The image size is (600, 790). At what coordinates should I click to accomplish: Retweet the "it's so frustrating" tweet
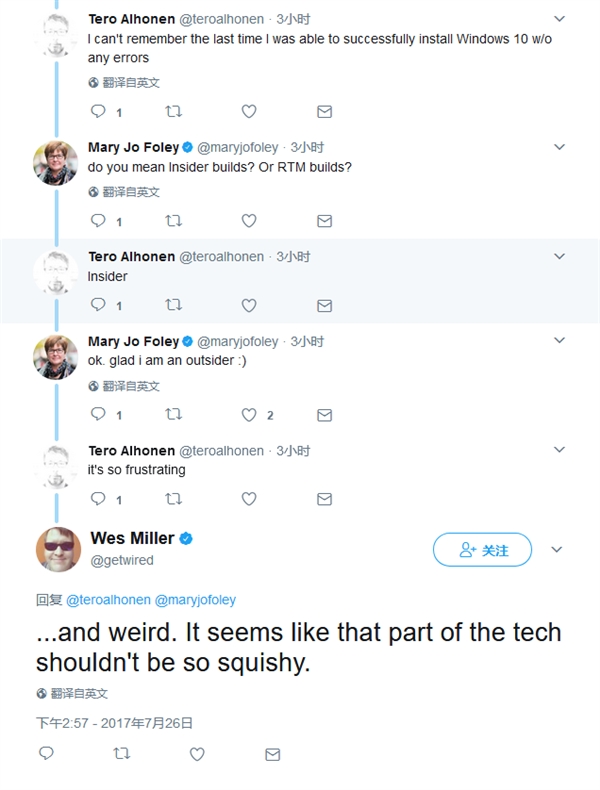(x=173, y=498)
